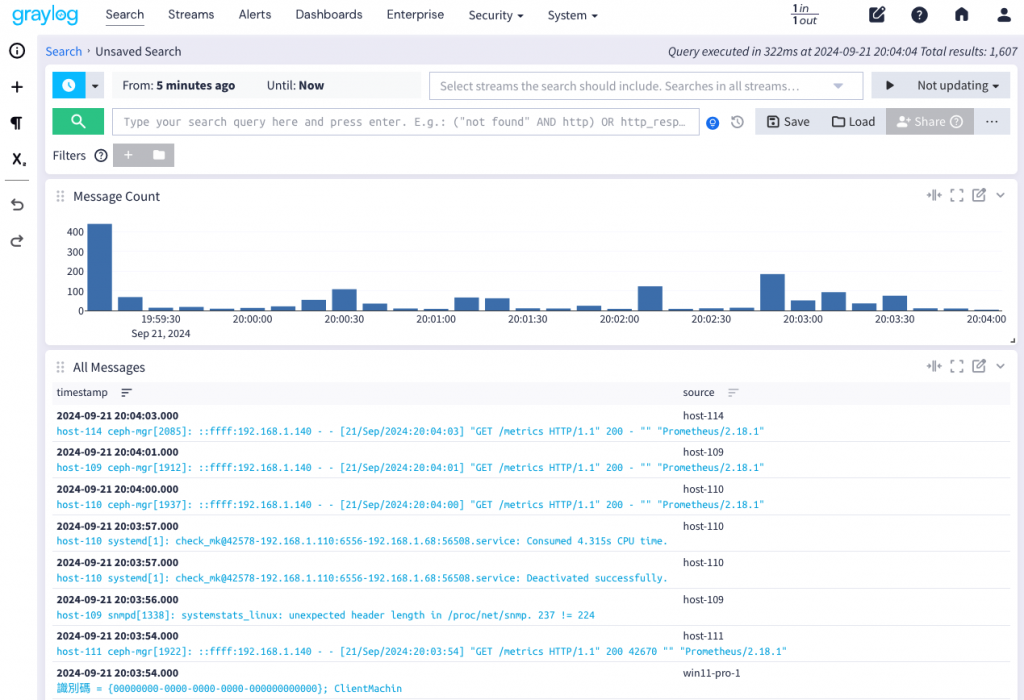
Task: Open the sidebar highlighting paragraph icon
Action: click(17, 123)
